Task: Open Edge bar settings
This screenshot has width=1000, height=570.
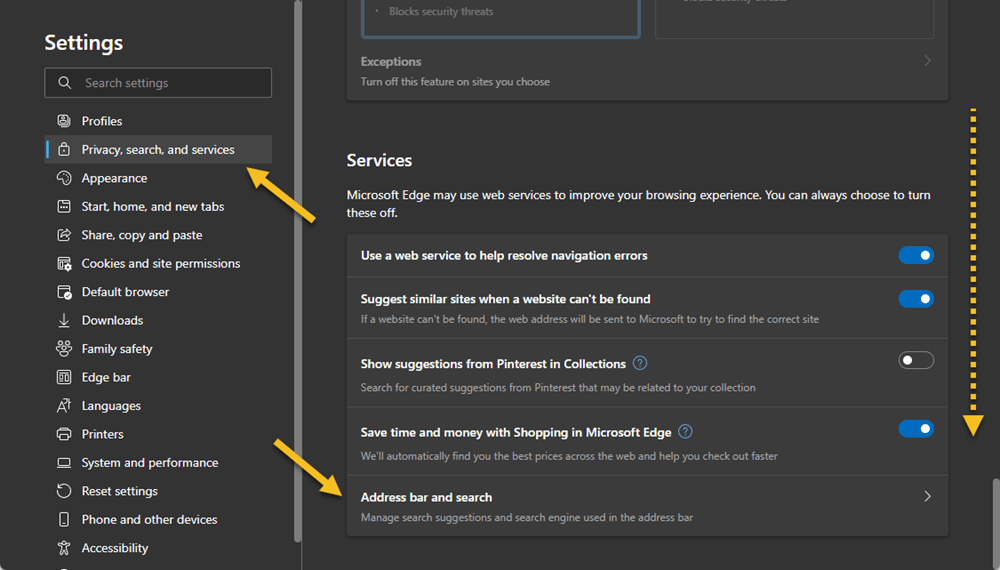Action: pos(158,377)
